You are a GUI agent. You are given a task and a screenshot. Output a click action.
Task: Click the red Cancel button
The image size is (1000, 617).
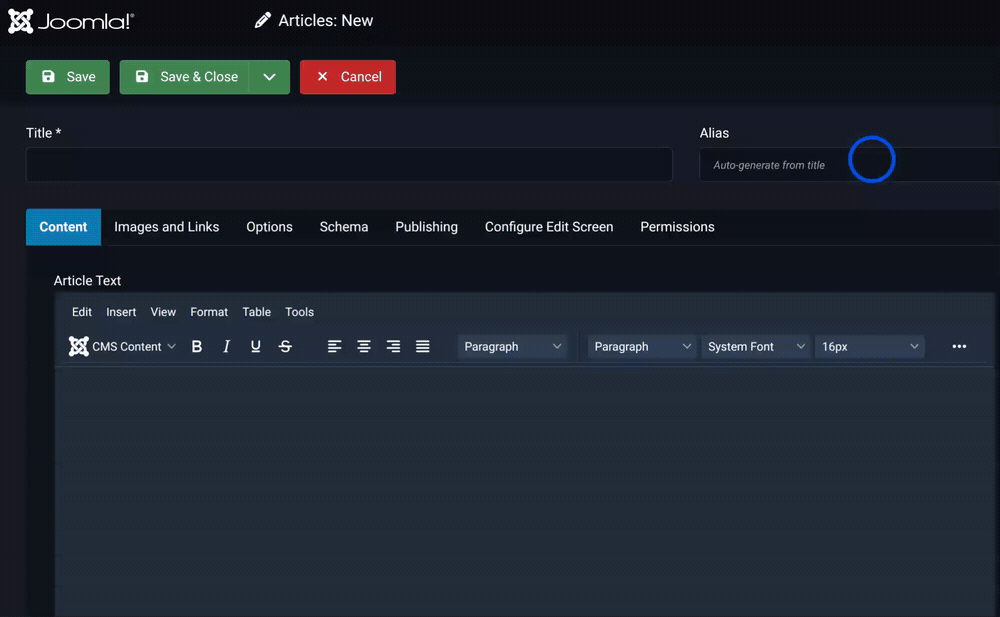(348, 77)
